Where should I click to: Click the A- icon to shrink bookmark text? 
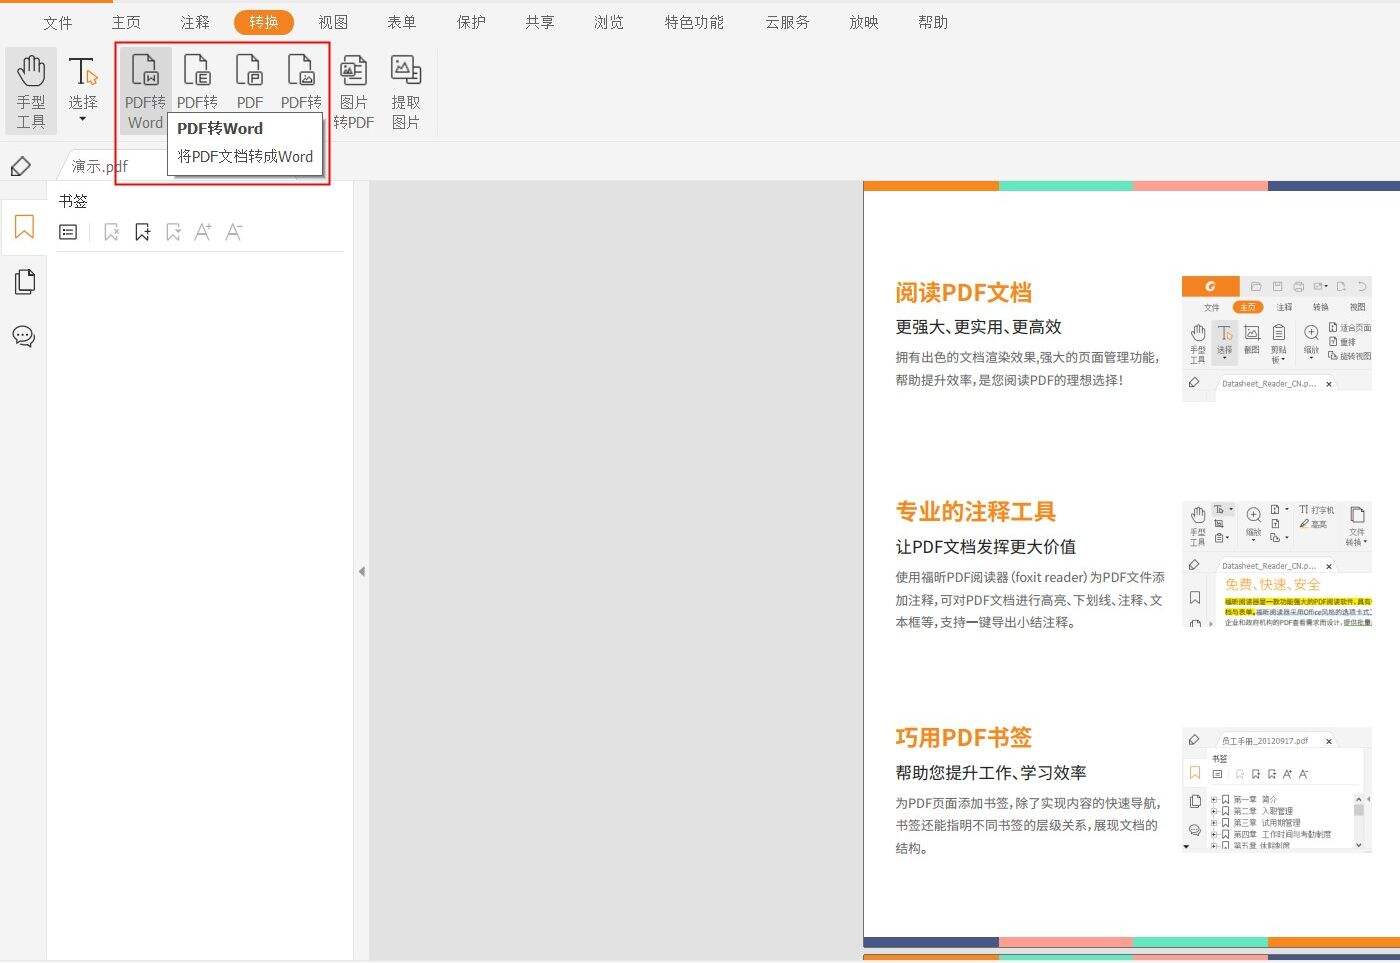pos(233,231)
